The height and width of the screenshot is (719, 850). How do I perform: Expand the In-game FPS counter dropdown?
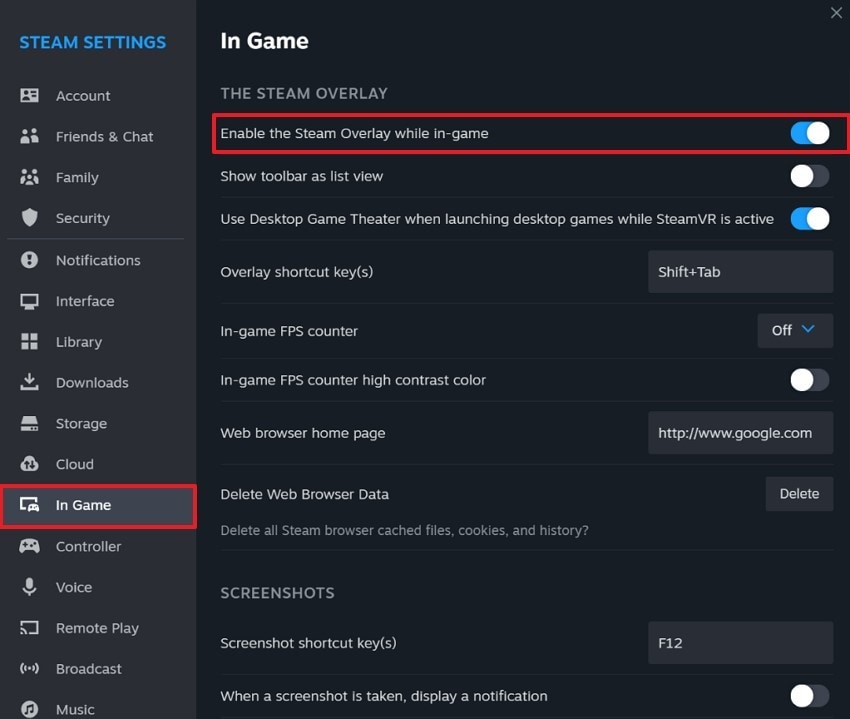pos(795,330)
